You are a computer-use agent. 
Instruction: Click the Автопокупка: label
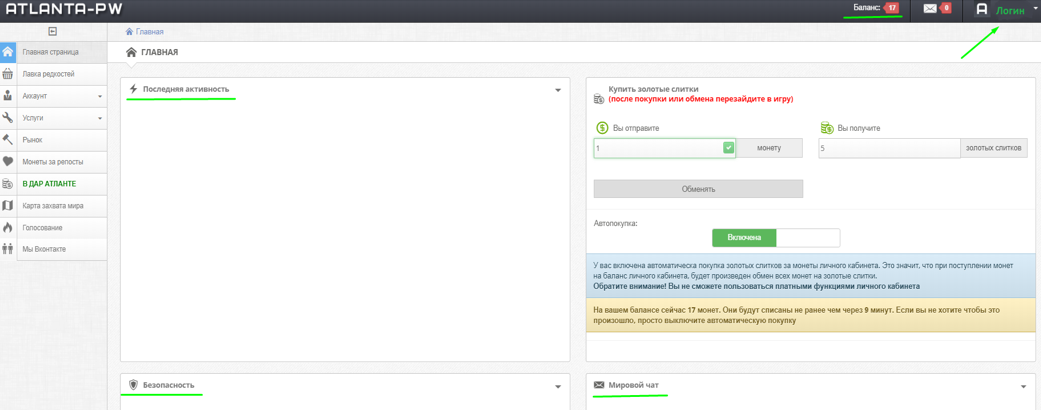615,224
